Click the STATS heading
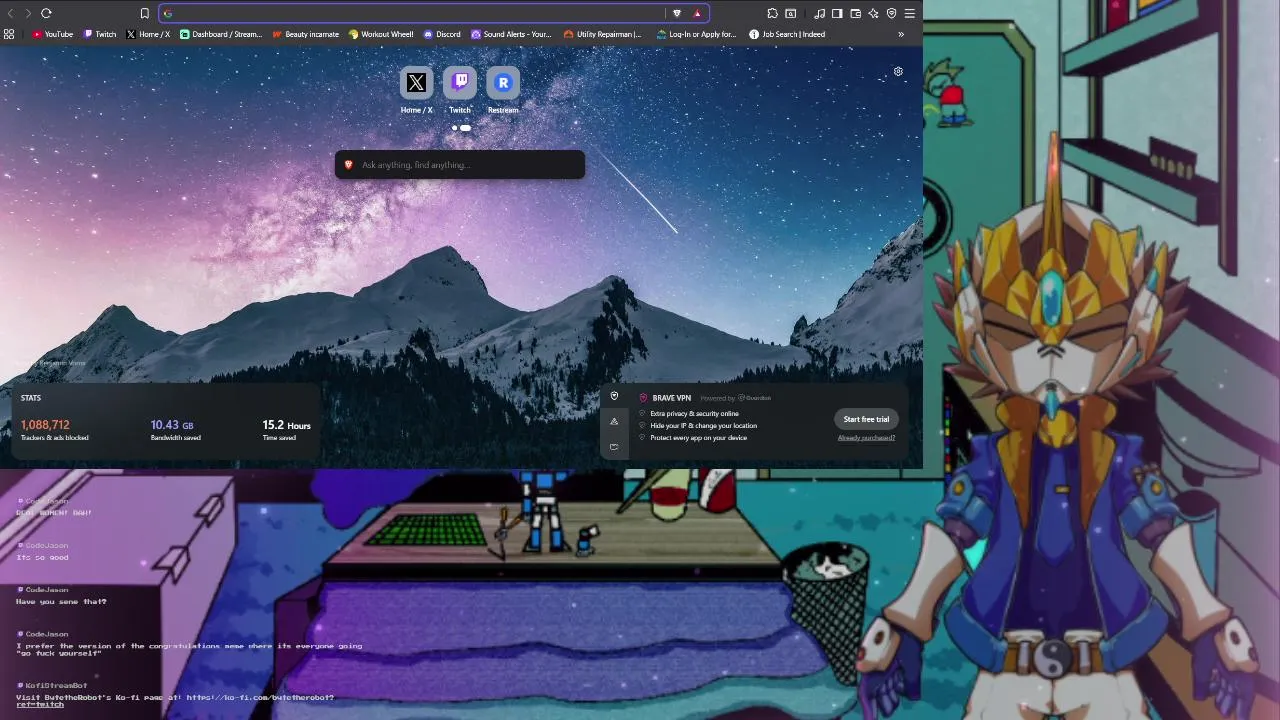 click(x=31, y=398)
